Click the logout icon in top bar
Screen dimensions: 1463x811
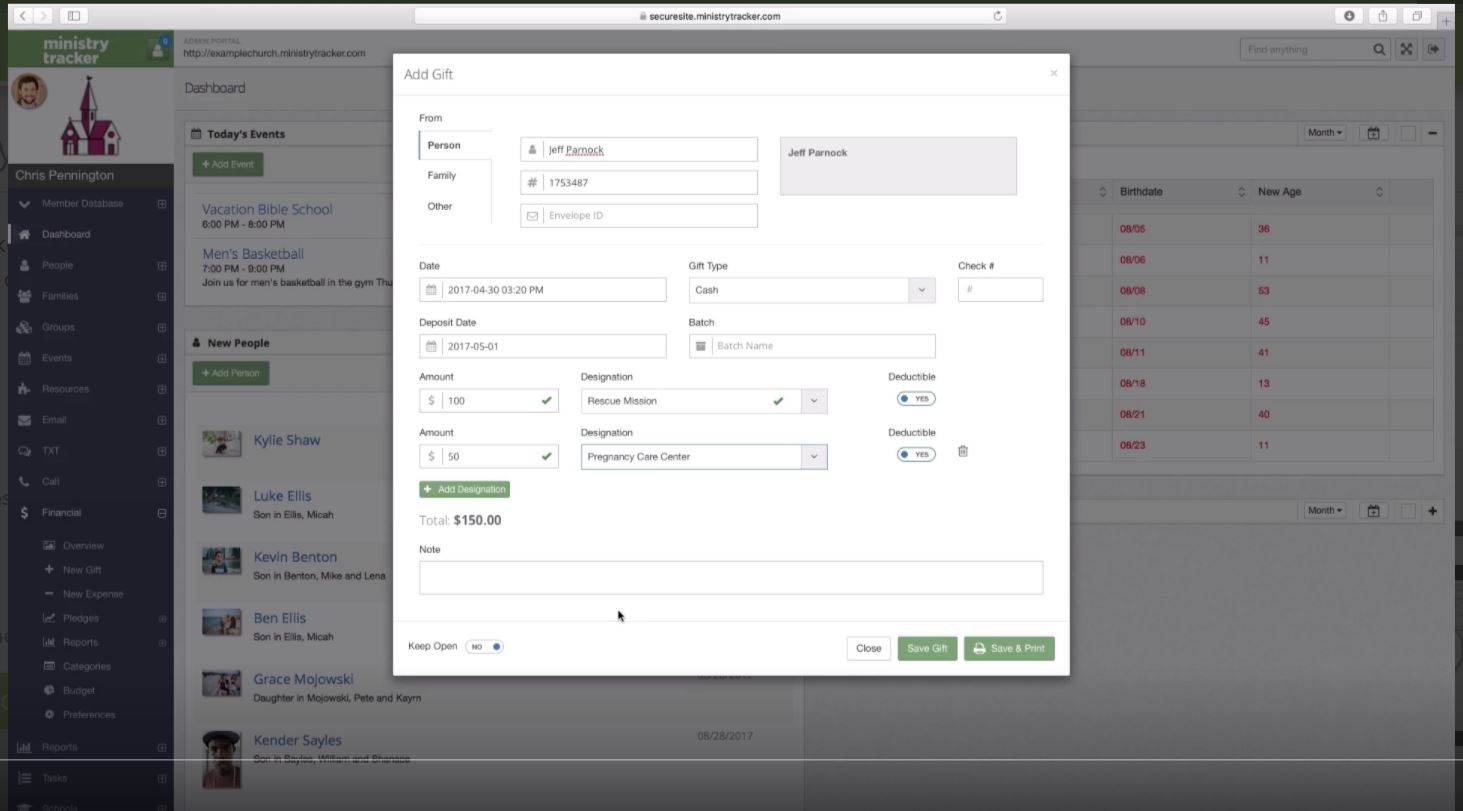(x=1435, y=49)
